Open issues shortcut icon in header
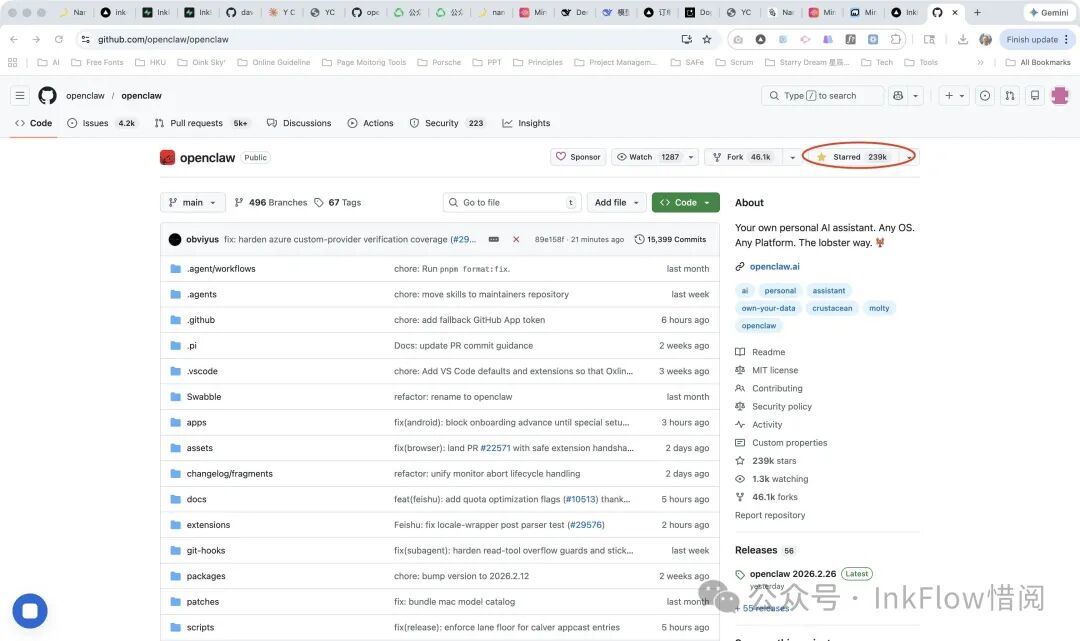 [985, 96]
